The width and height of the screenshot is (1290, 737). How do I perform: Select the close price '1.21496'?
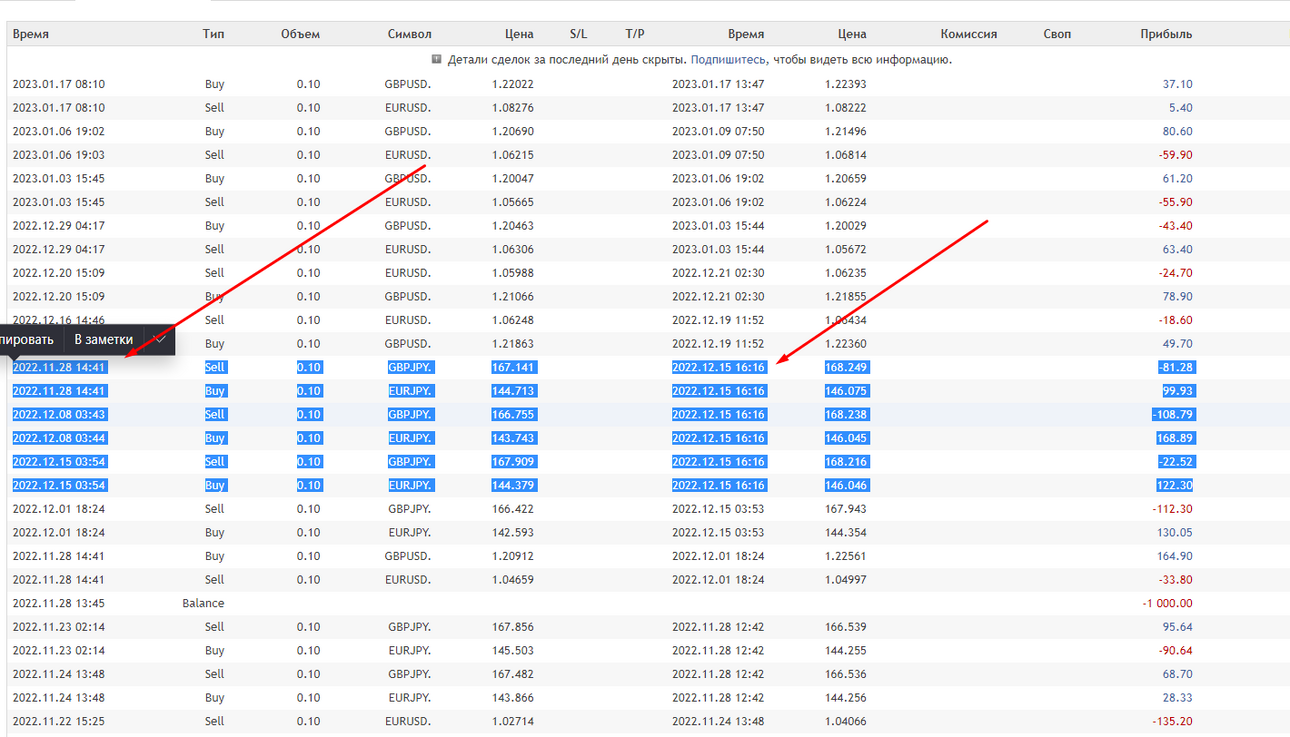click(846, 131)
